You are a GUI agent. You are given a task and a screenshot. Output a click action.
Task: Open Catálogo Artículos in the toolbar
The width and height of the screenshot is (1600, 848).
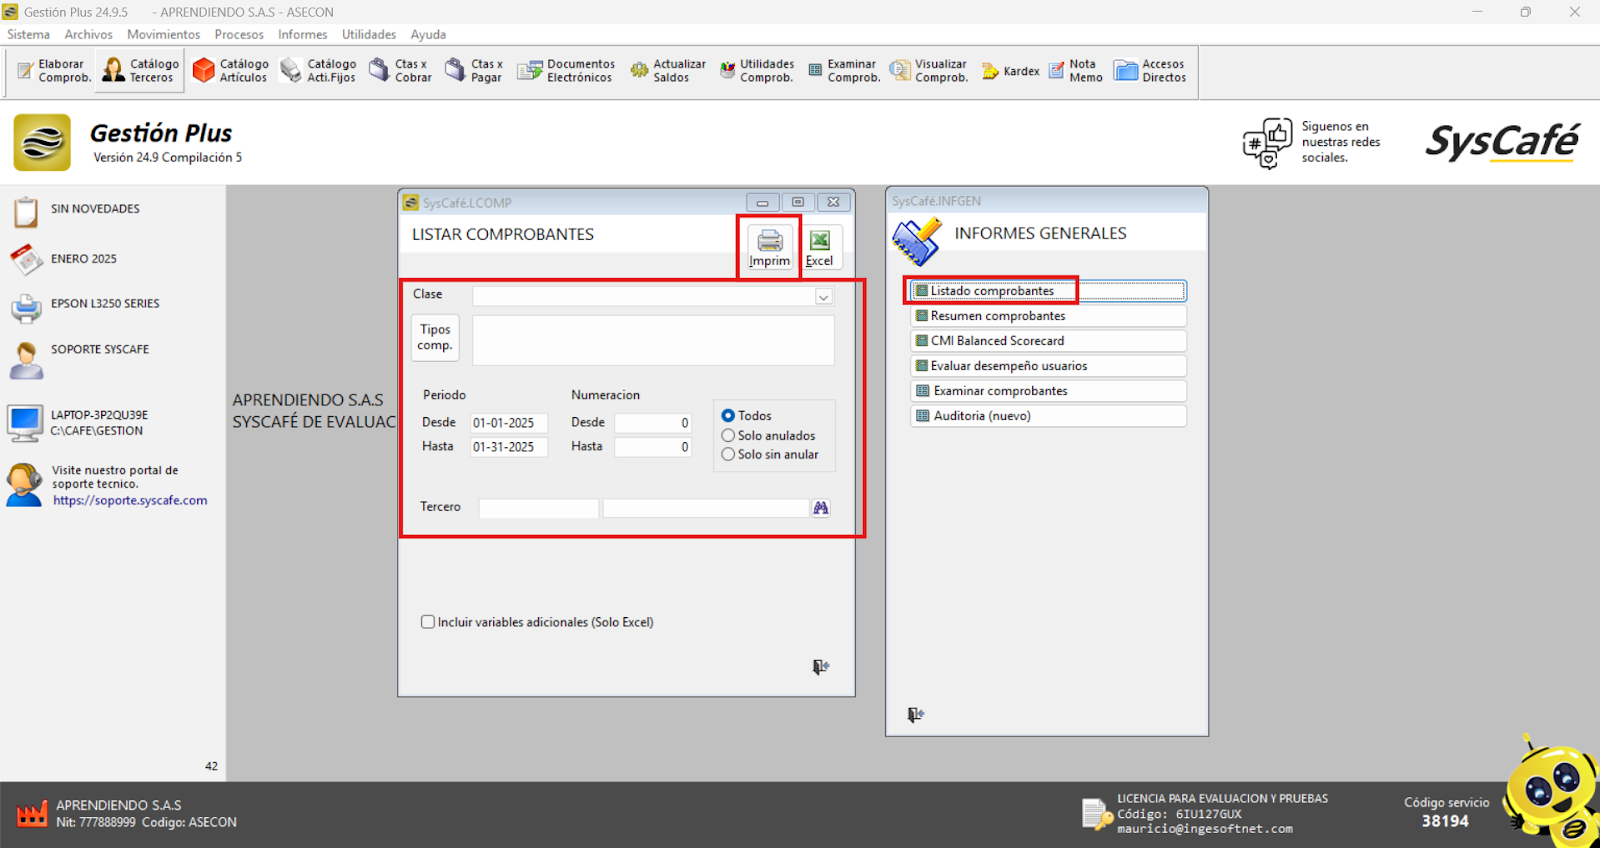point(230,70)
